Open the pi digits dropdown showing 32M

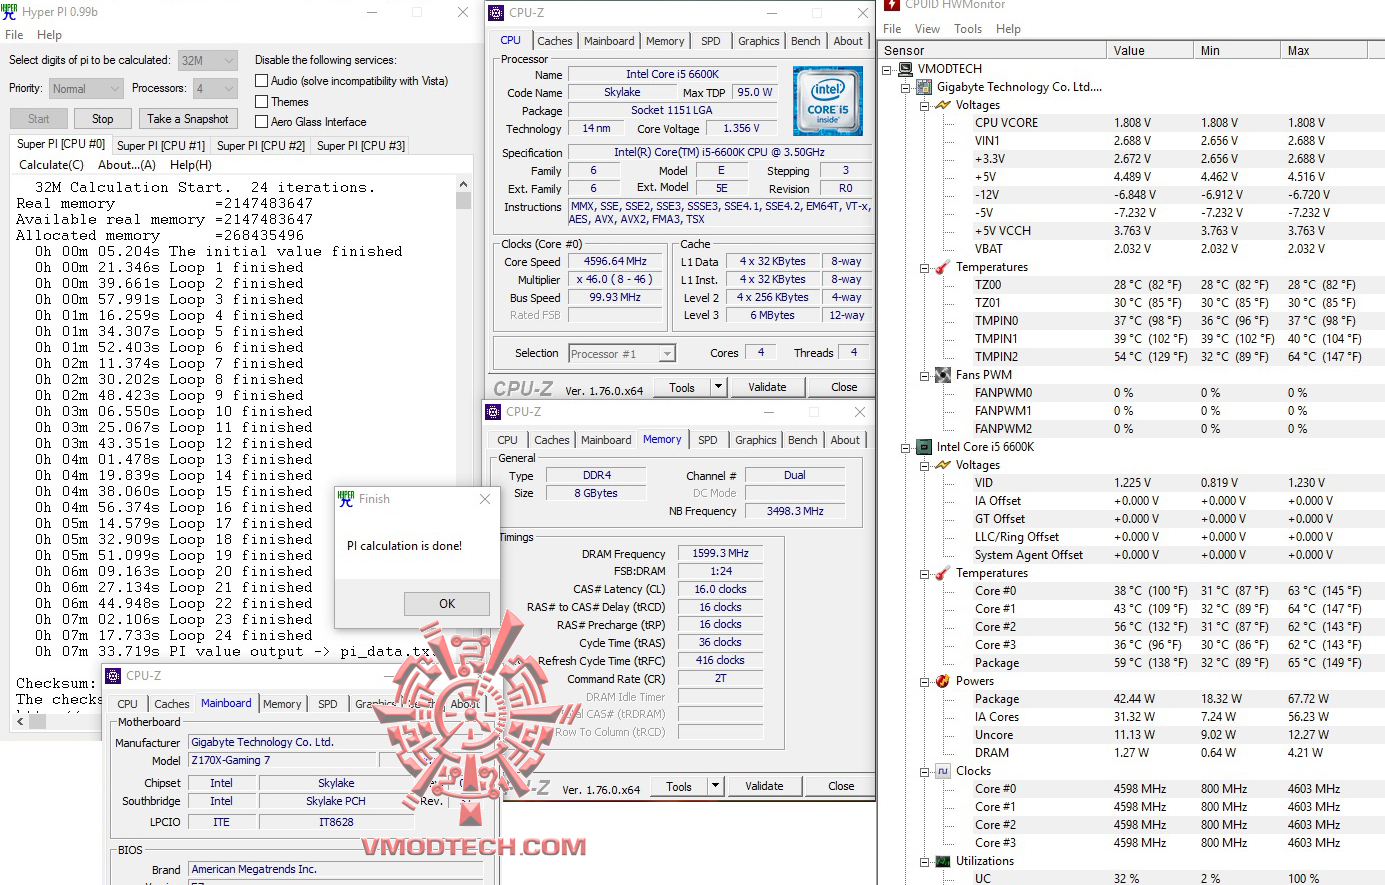(x=208, y=61)
